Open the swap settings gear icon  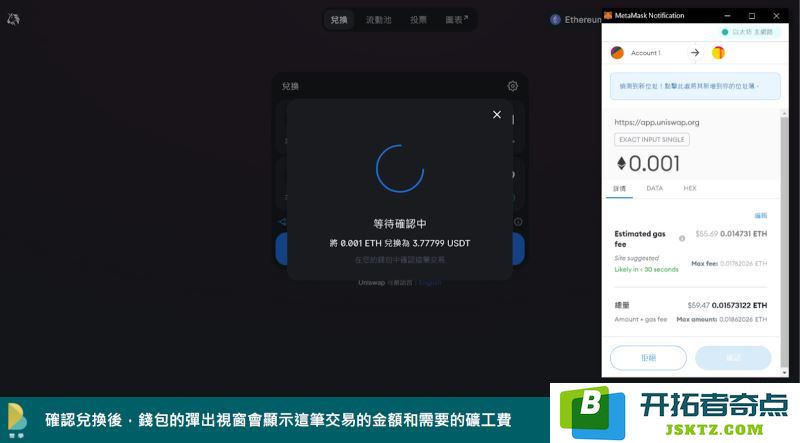pyautogui.click(x=513, y=86)
